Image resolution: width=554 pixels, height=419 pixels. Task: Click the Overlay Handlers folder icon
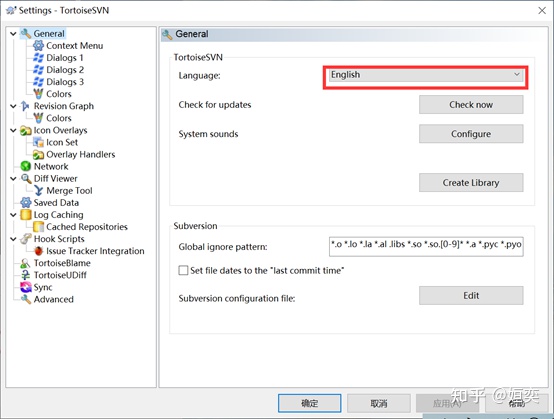(38, 154)
